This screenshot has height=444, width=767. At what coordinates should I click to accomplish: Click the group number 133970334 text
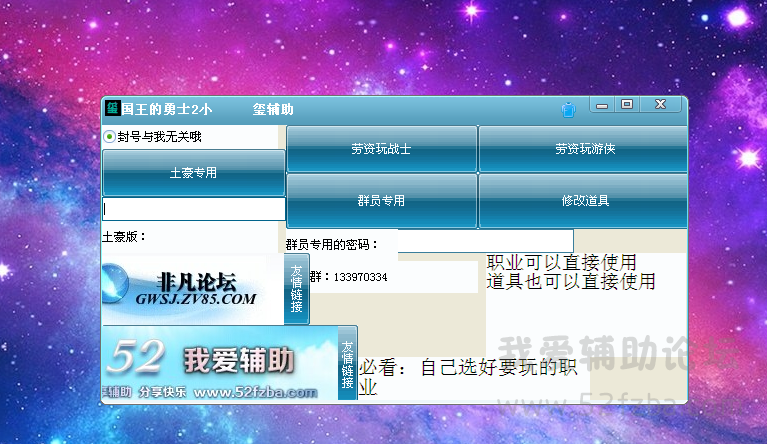click(x=360, y=277)
